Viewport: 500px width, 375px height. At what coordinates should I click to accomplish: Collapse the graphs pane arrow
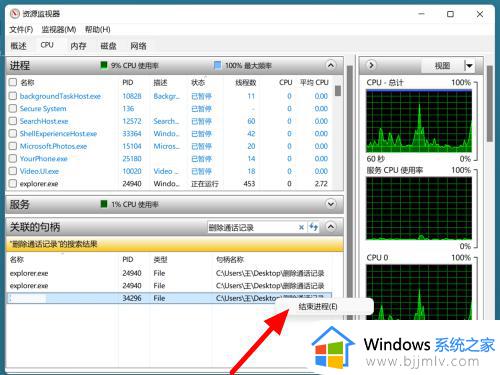[x=371, y=65]
